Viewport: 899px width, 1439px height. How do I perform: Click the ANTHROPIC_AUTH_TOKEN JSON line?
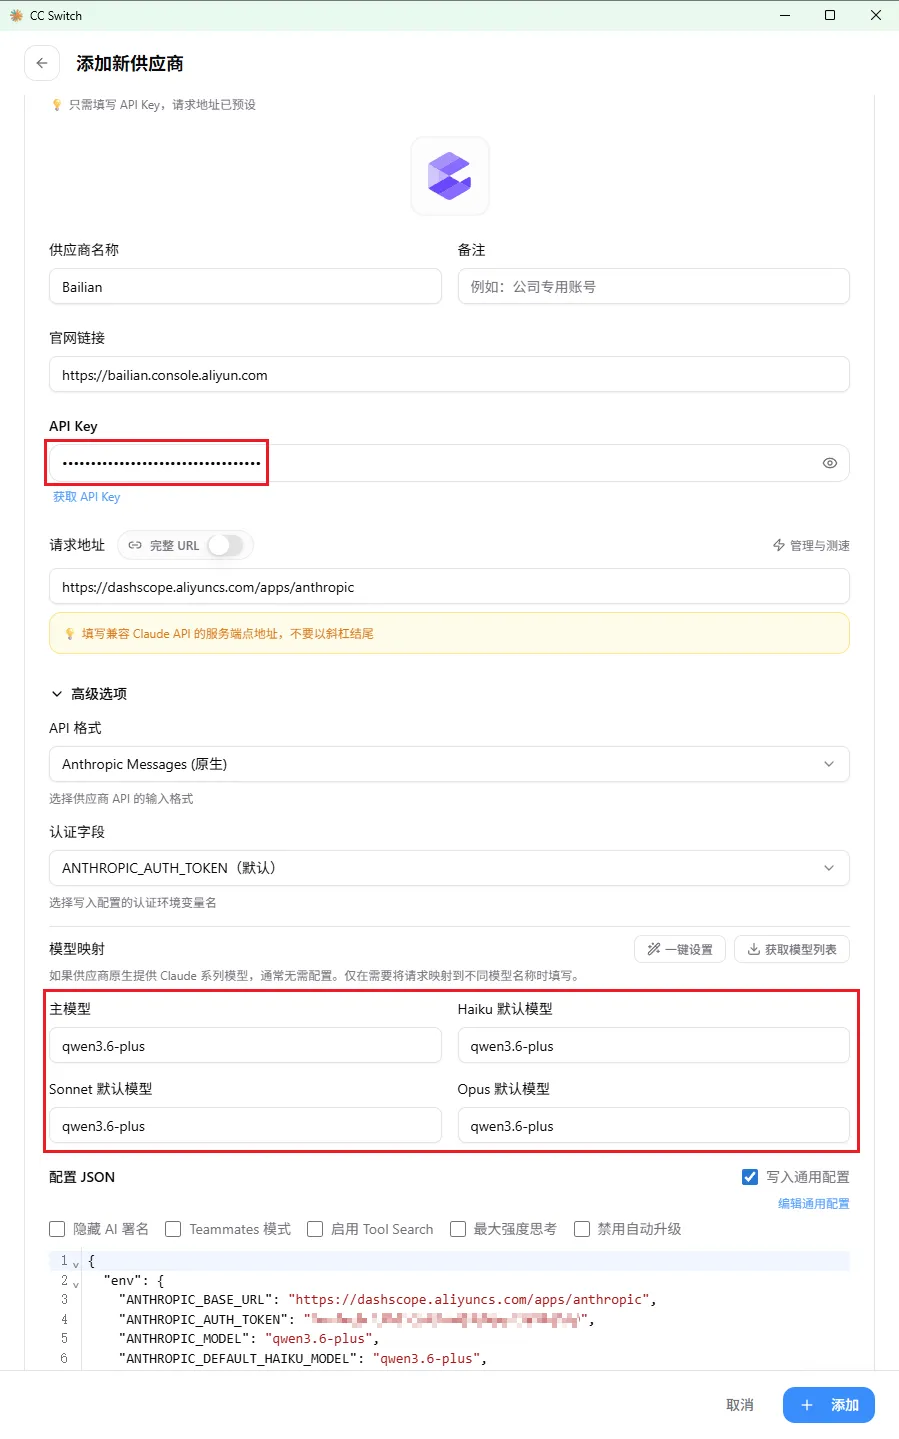[357, 1320]
